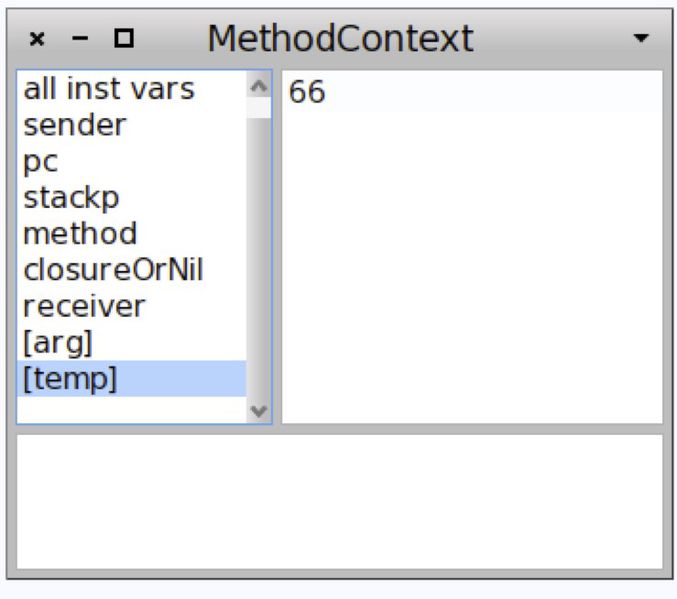Click into the bottom evaluation pane
This screenshot has height=599, width=677.
(339, 501)
